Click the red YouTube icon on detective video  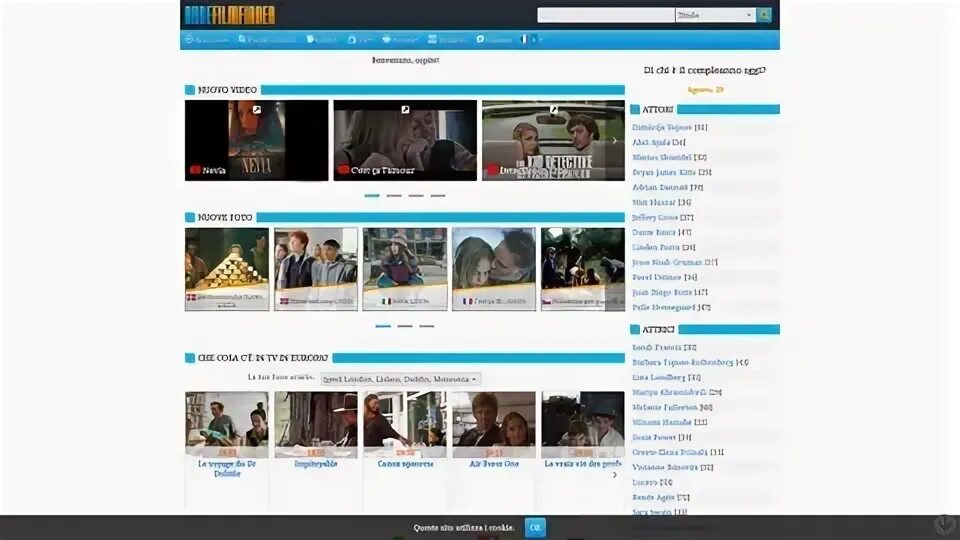coord(492,170)
